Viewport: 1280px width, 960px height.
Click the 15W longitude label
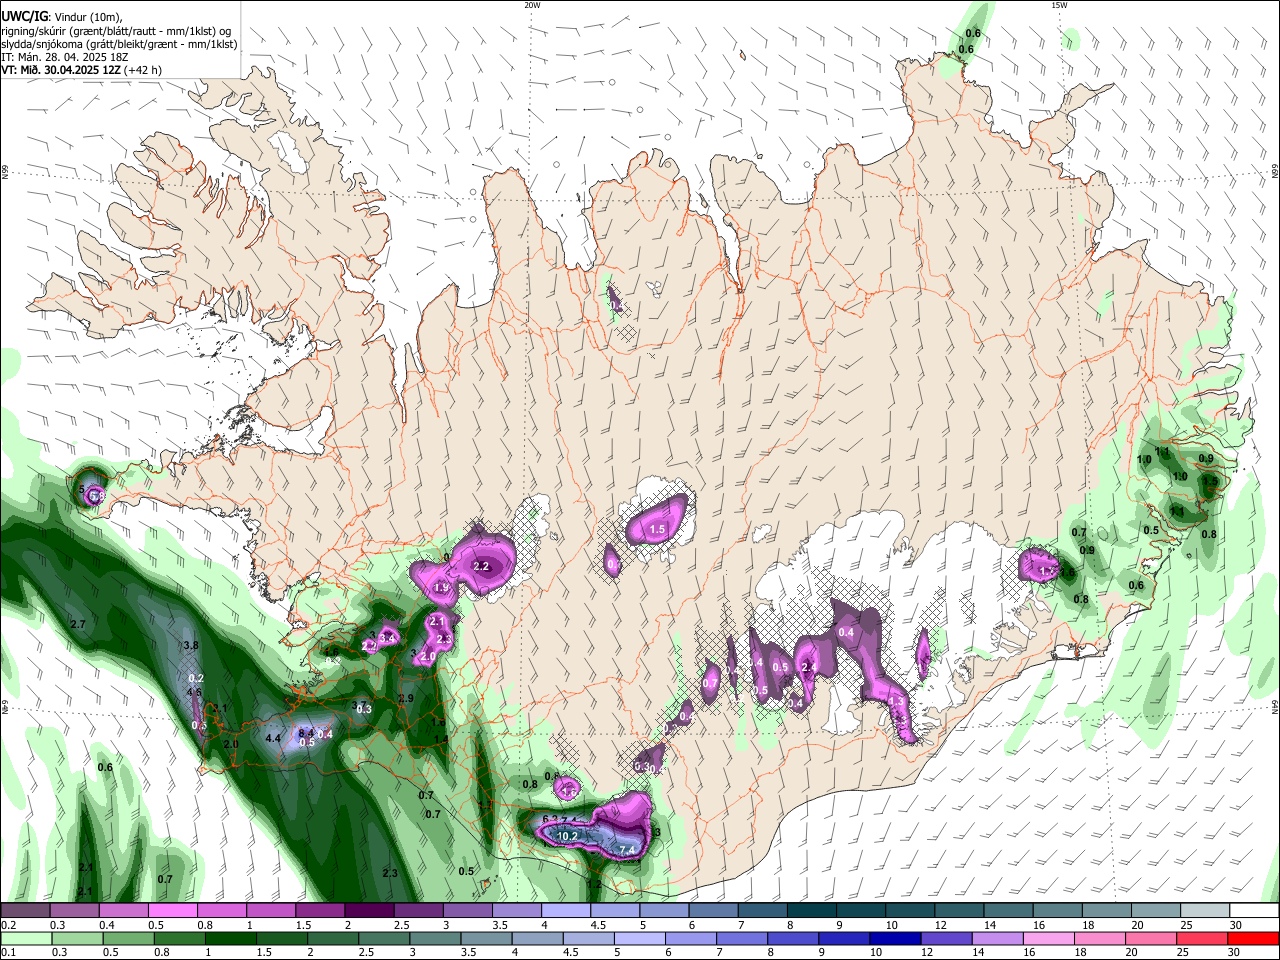[1059, 5]
